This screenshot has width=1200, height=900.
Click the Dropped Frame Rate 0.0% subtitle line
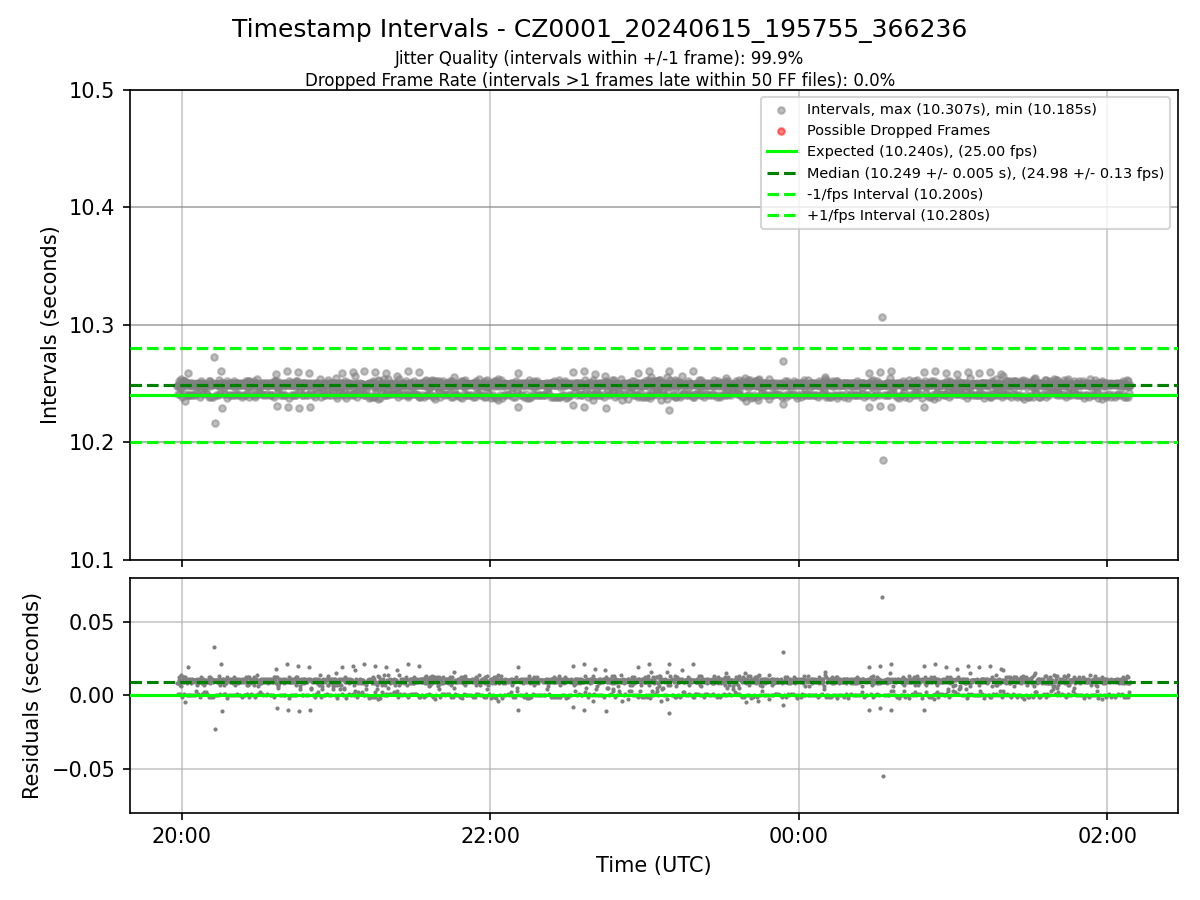coord(599,80)
